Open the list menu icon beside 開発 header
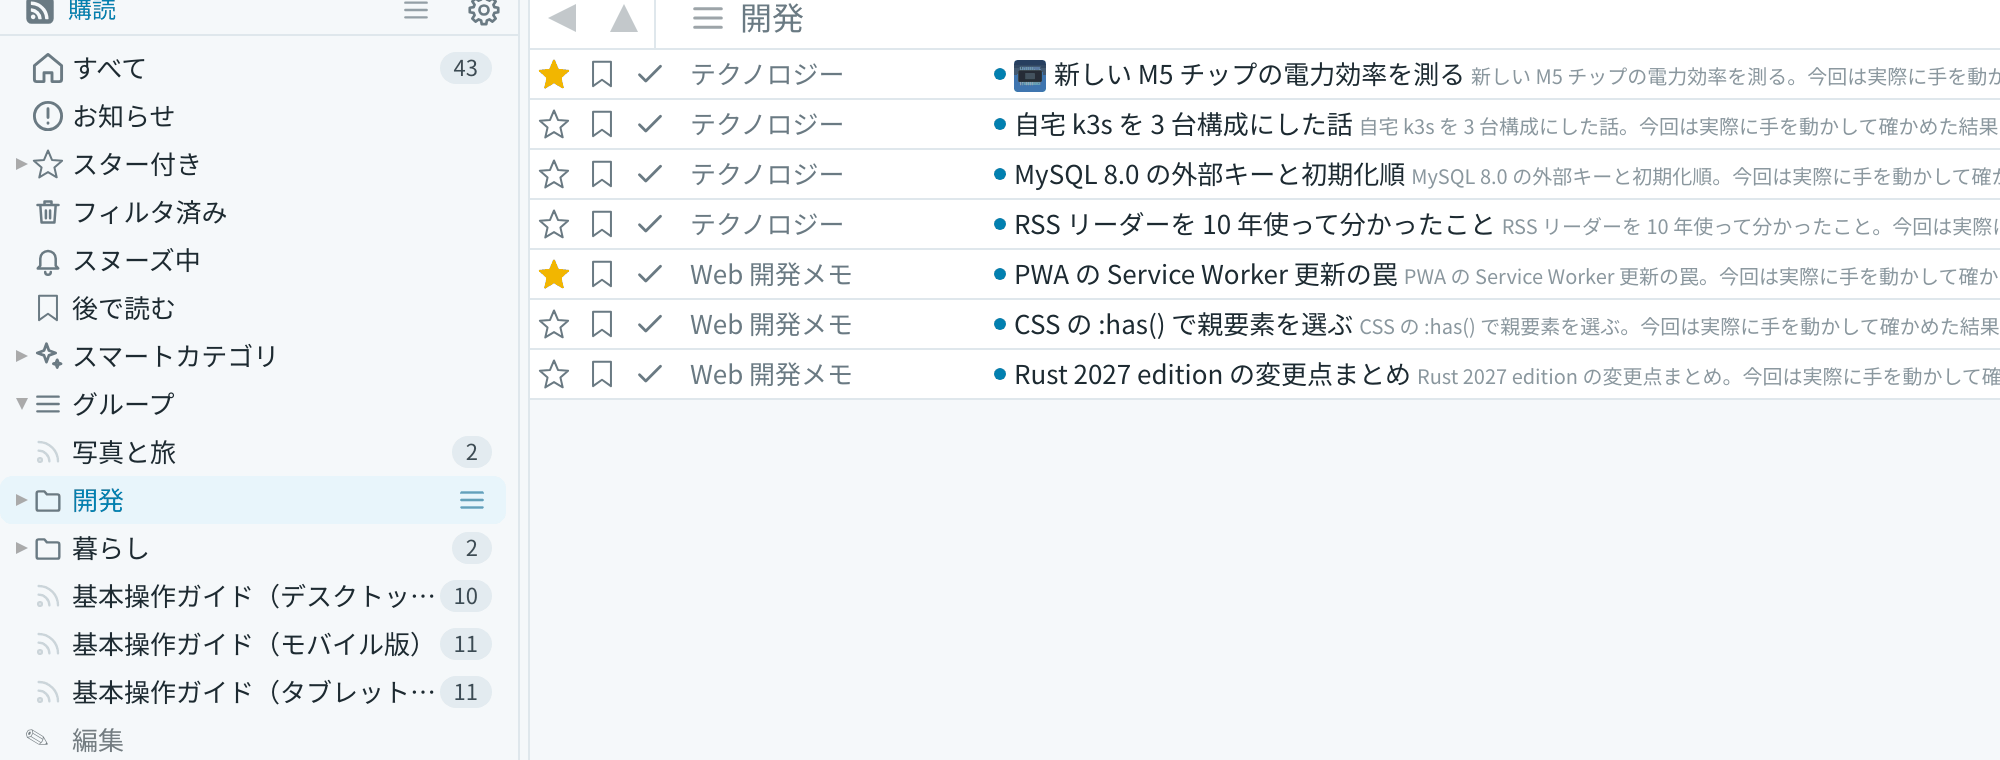Screen dimensions: 2000x760 click(708, 18)
